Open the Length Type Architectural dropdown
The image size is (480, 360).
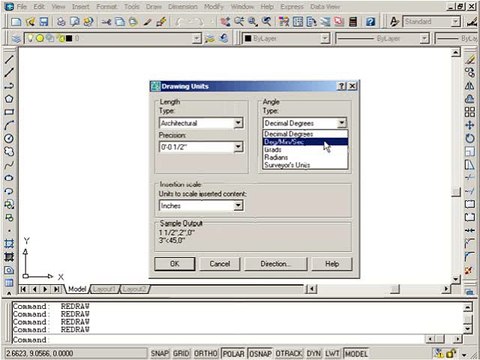[238, 123]
